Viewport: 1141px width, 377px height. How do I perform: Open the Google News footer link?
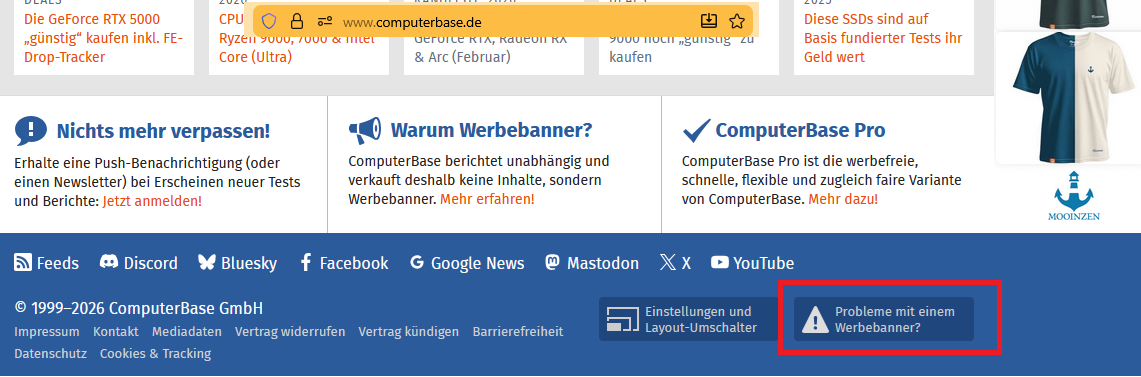(x=467, y=263)
